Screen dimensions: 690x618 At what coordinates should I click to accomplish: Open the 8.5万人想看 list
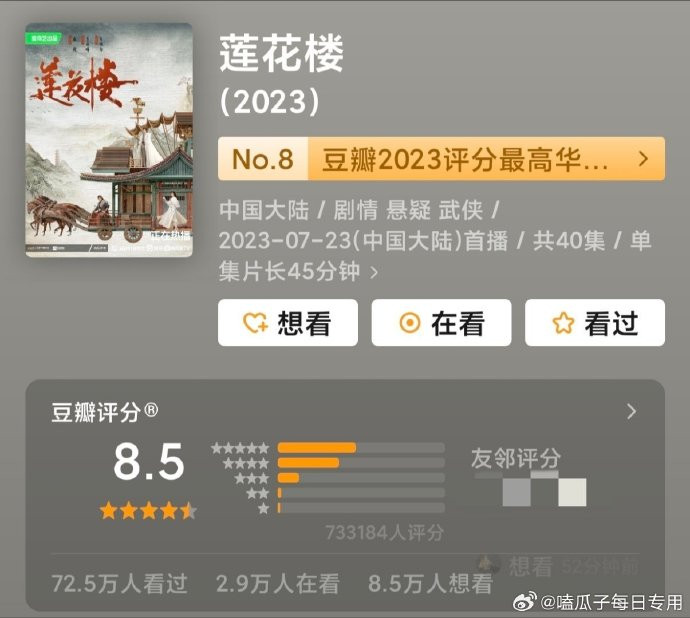pyautogui.click(x=430, y=584)
